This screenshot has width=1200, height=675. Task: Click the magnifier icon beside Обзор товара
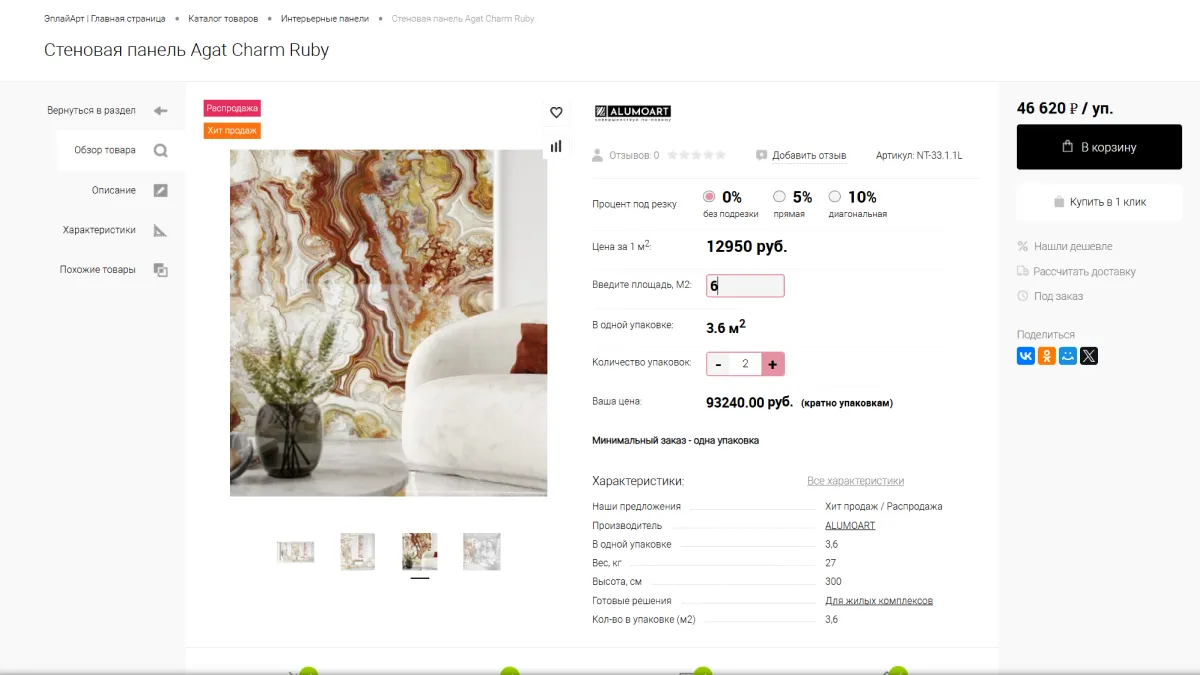(x=160, y=150)
